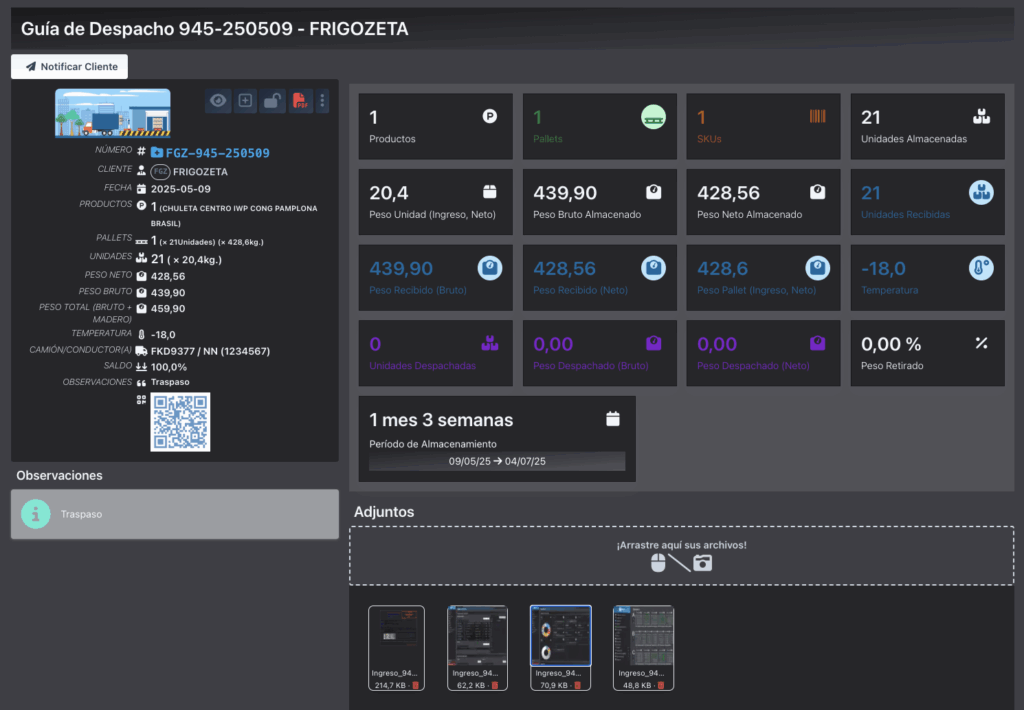The width and height of the screenshot is (1024, 710).
Task: Click the Peso Unidad value 20,4
Action: click(389, 193)
